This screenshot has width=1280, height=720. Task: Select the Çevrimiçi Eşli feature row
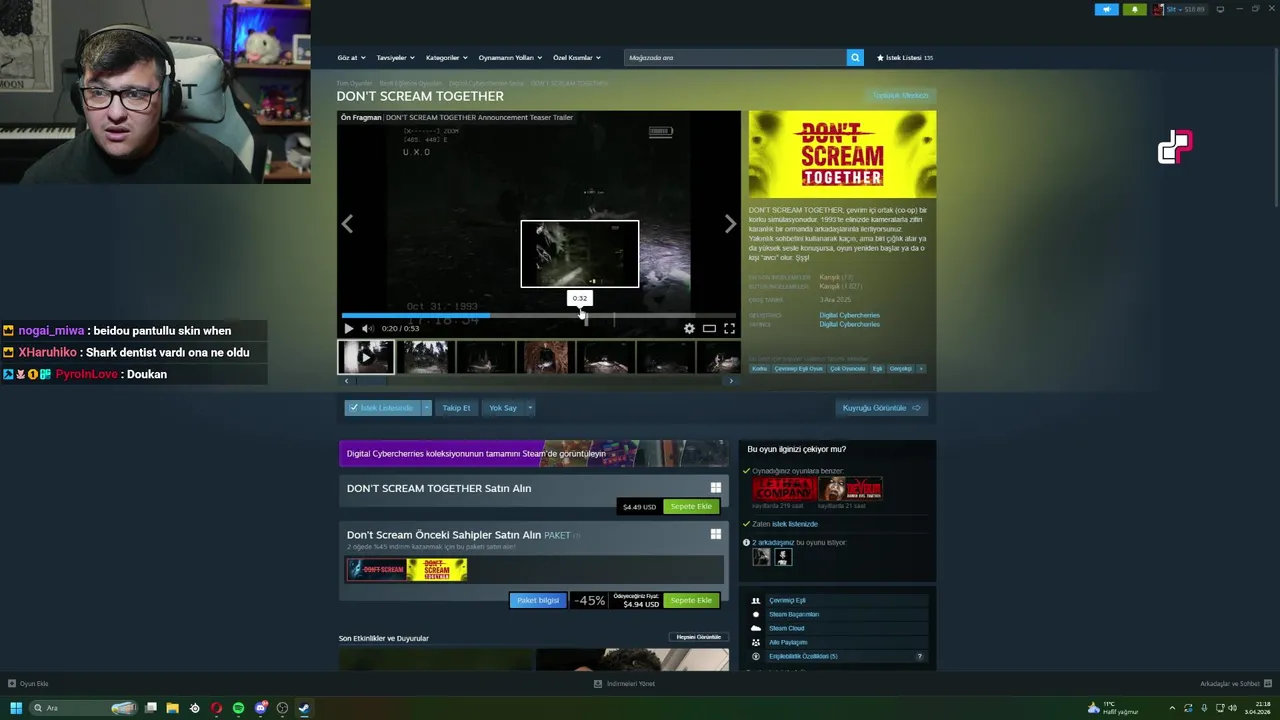coord(837,601)
